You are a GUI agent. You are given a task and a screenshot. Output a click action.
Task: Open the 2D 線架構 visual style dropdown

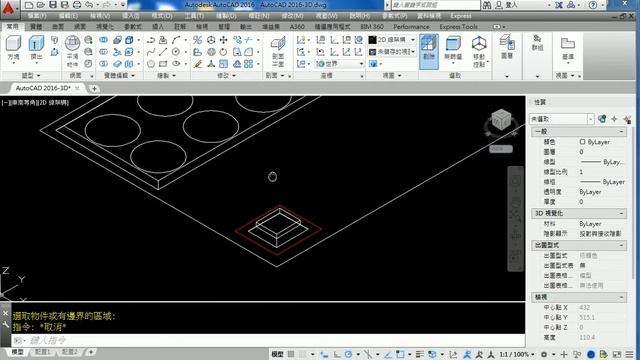tap(392, 40)
